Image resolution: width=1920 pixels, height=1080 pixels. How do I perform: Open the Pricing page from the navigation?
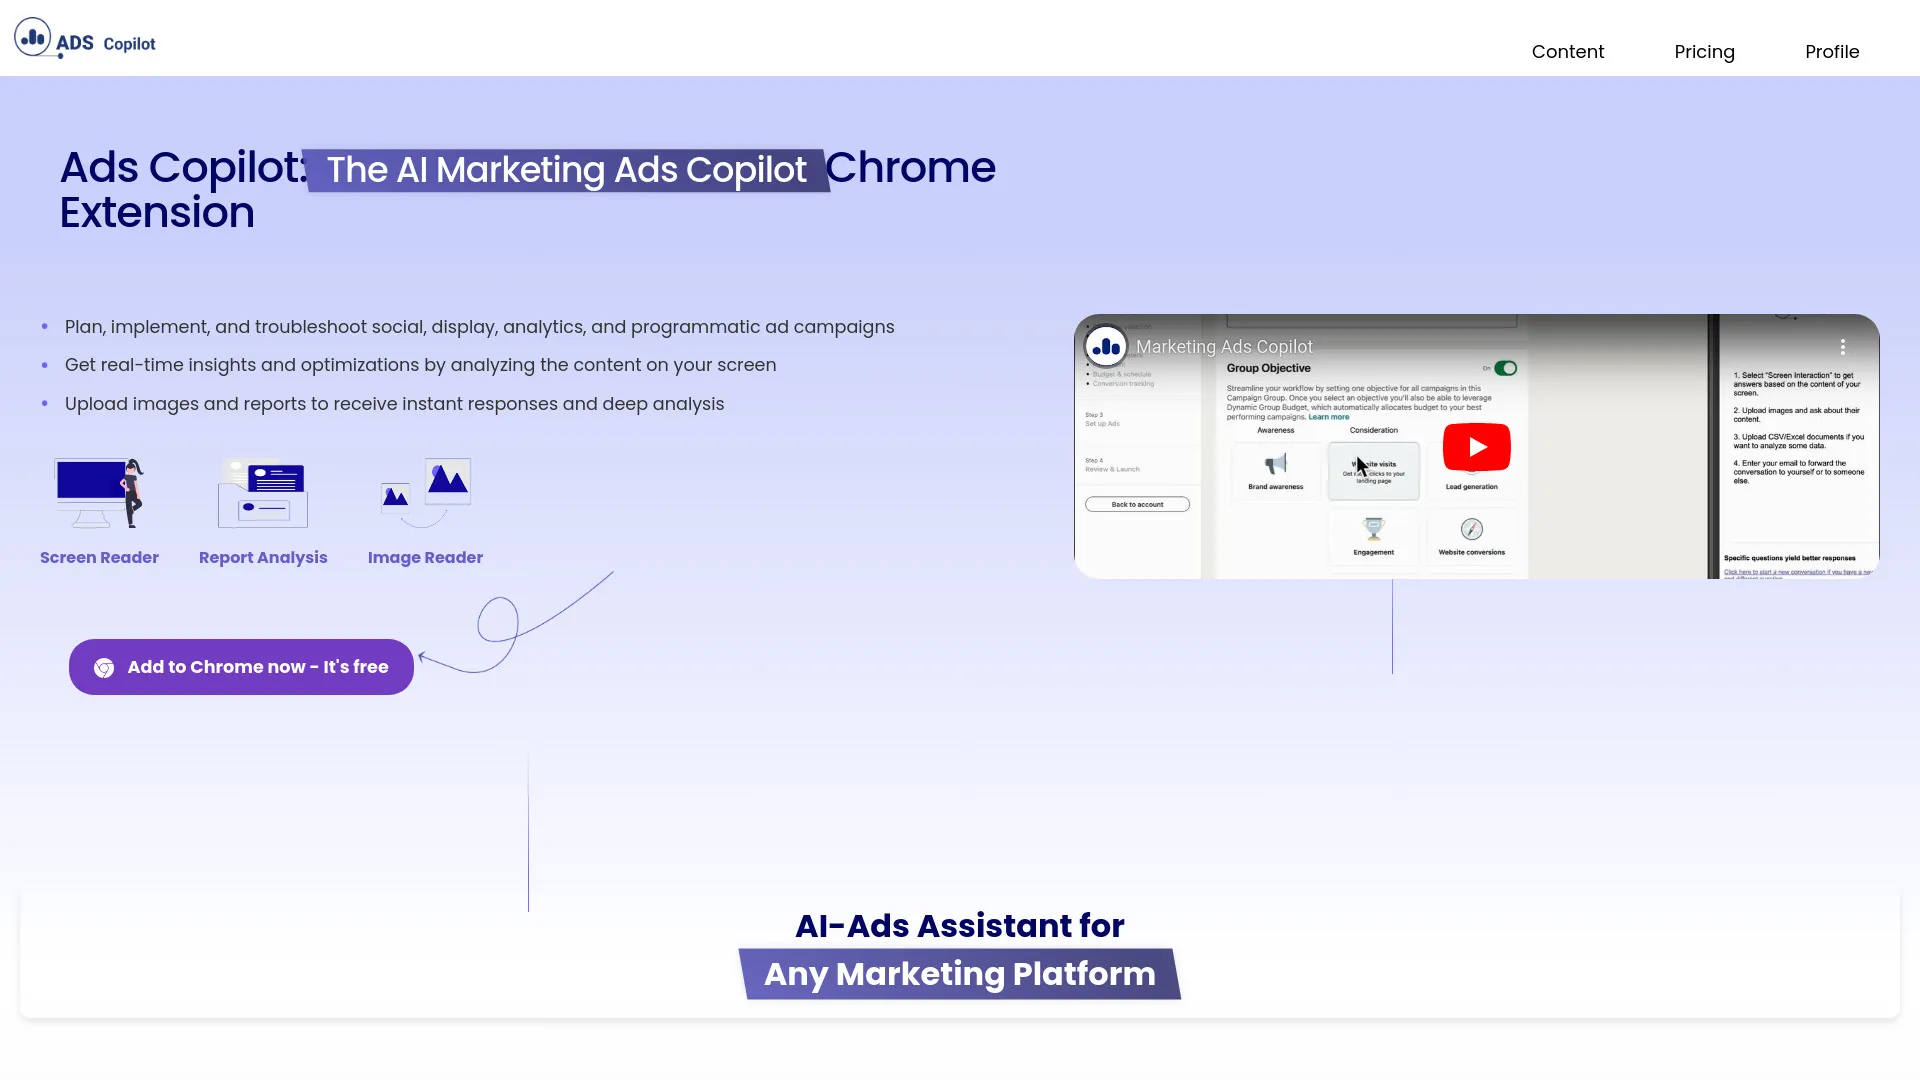click(x=1704, y=51)
